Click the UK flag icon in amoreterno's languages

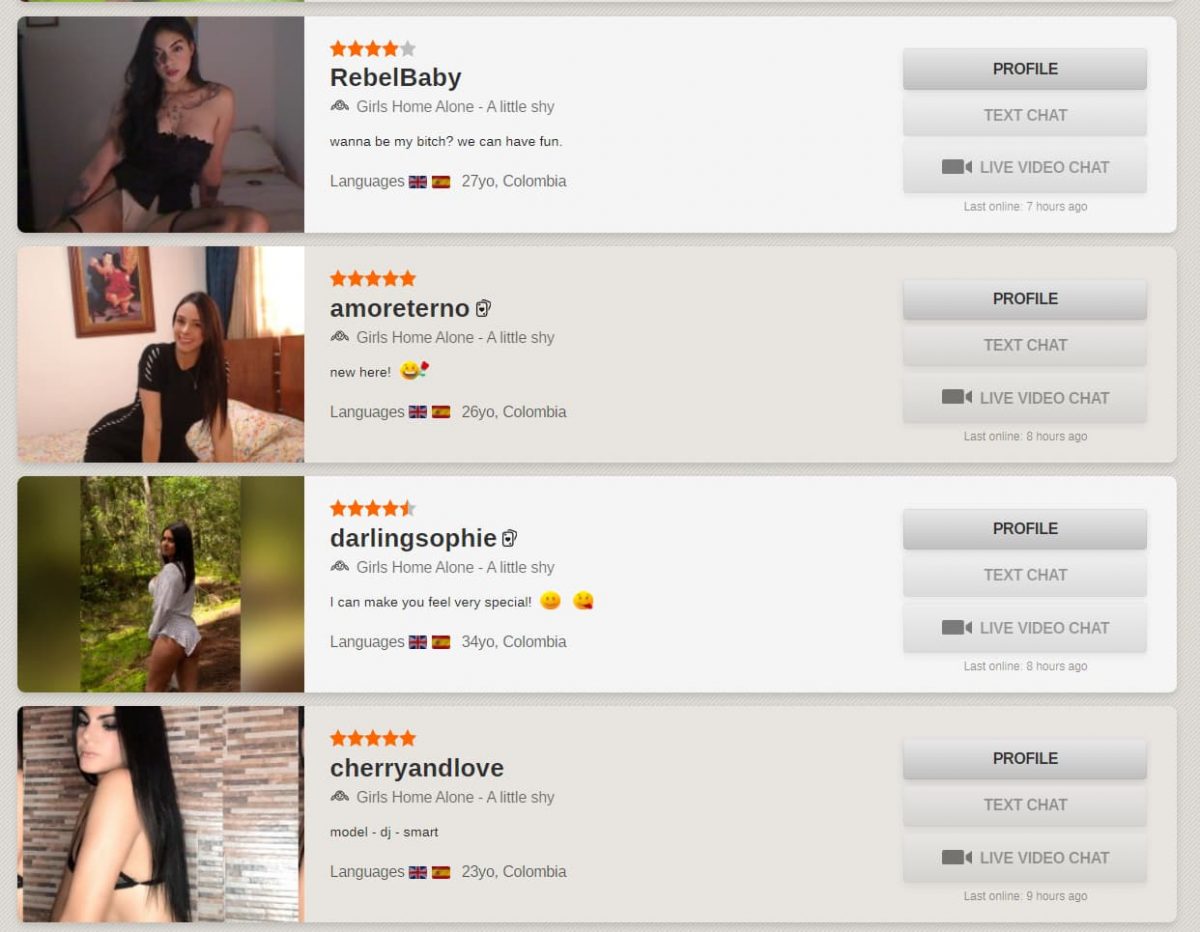pyautogui.click(x=418, y=412)
